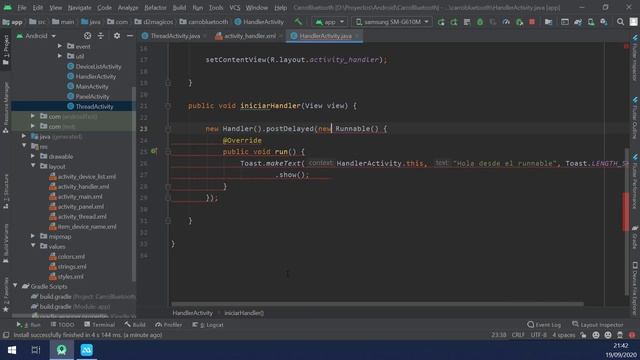Click the Run Anything toolbar icon

pyautogui.click(x=565, y=22)
